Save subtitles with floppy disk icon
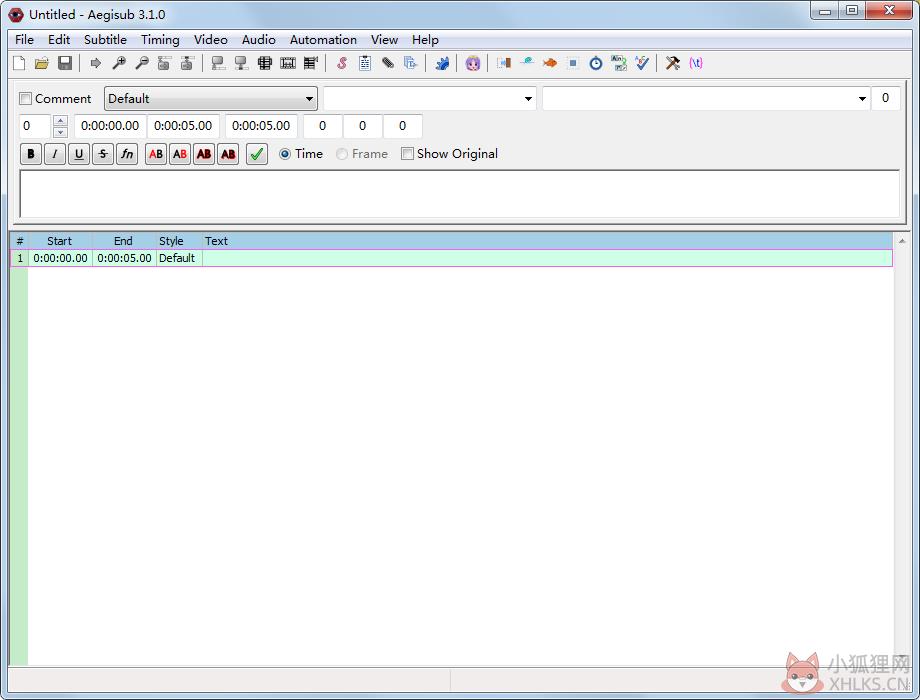This screenshot has height=700, width=920. pos(65,63)
